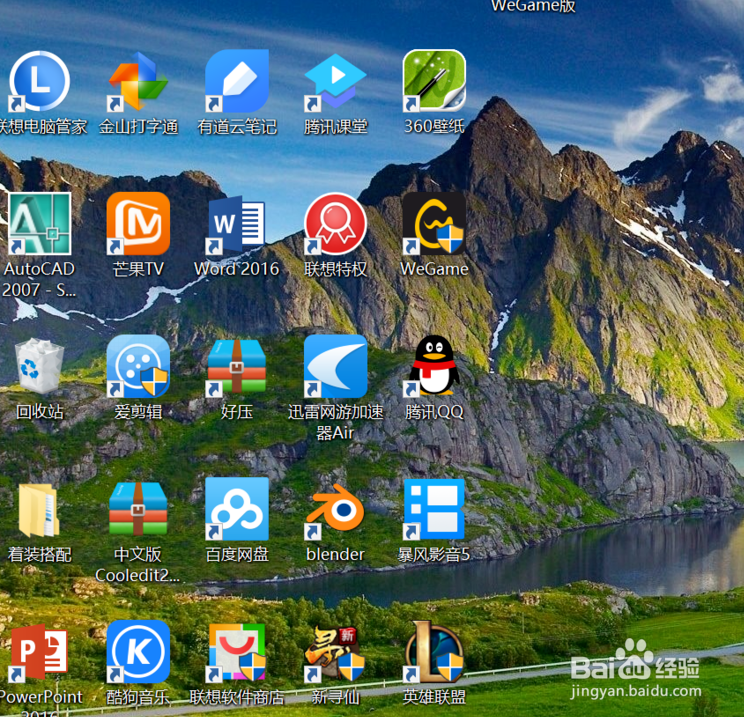Click the 联想软件商店 store icon
Image resolution: width=744 pixels, height=717 pixels.
[237, 652]
